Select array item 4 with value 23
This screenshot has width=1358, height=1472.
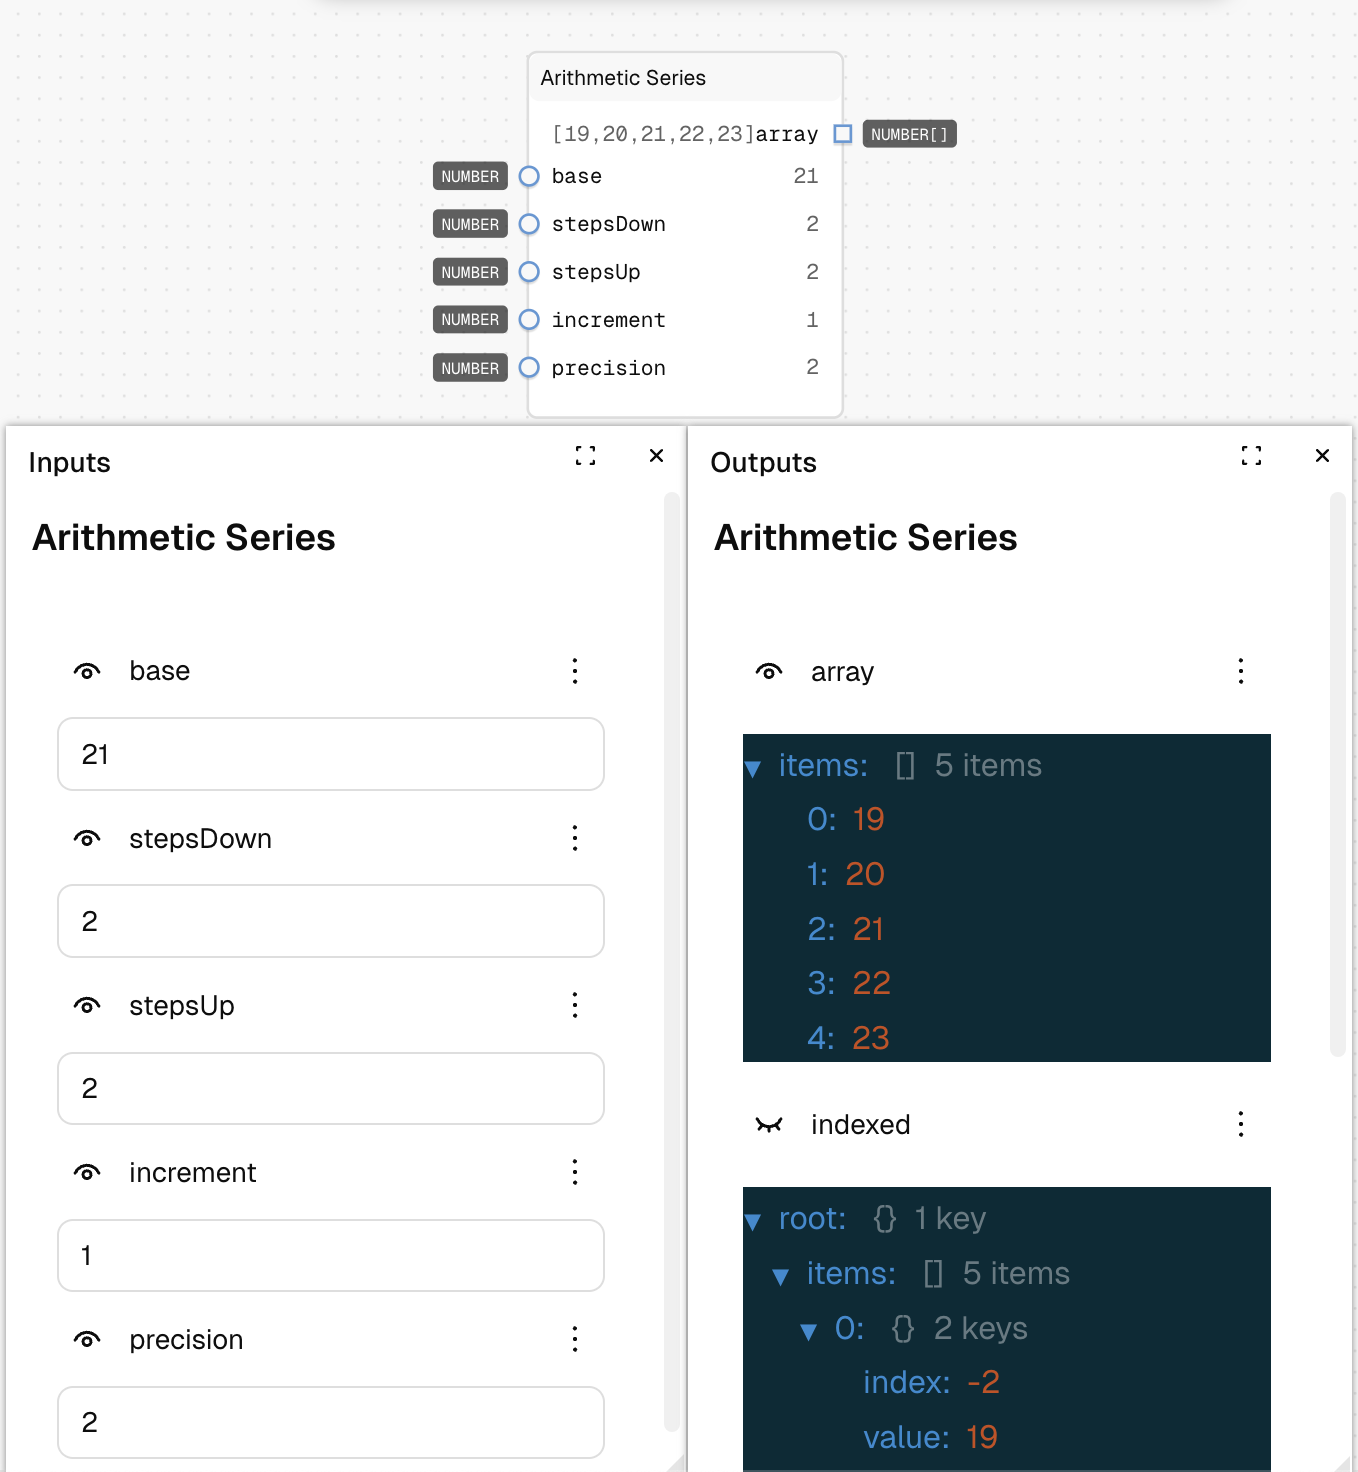(x=849, y=1038)
